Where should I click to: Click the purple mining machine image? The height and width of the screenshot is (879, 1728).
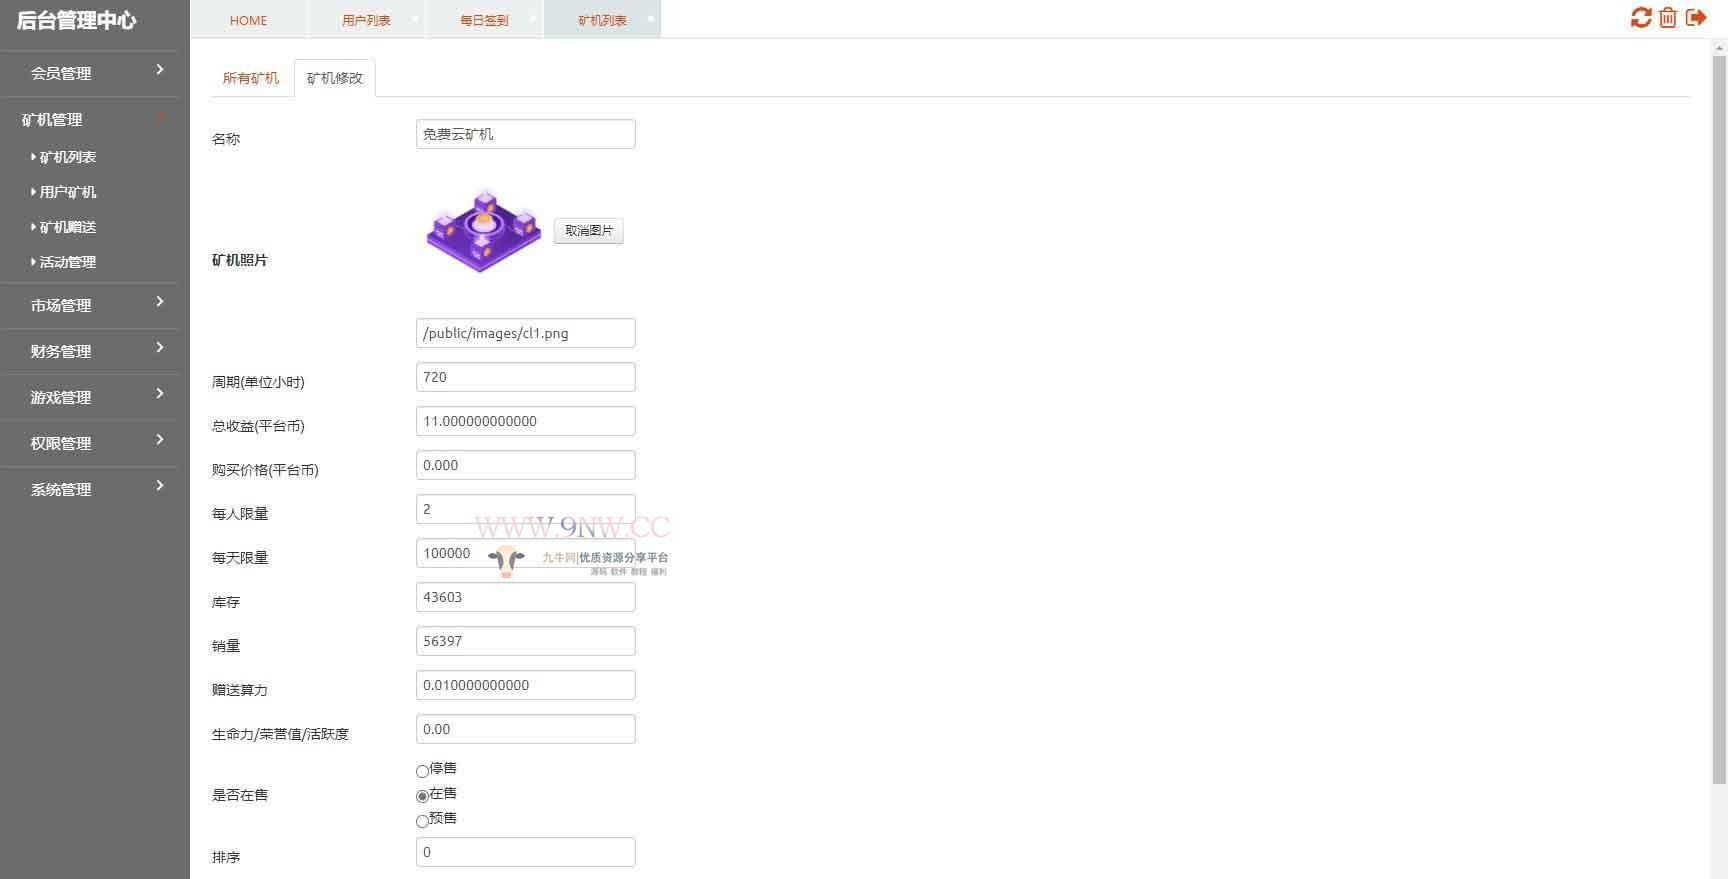(x=484, y=231)
